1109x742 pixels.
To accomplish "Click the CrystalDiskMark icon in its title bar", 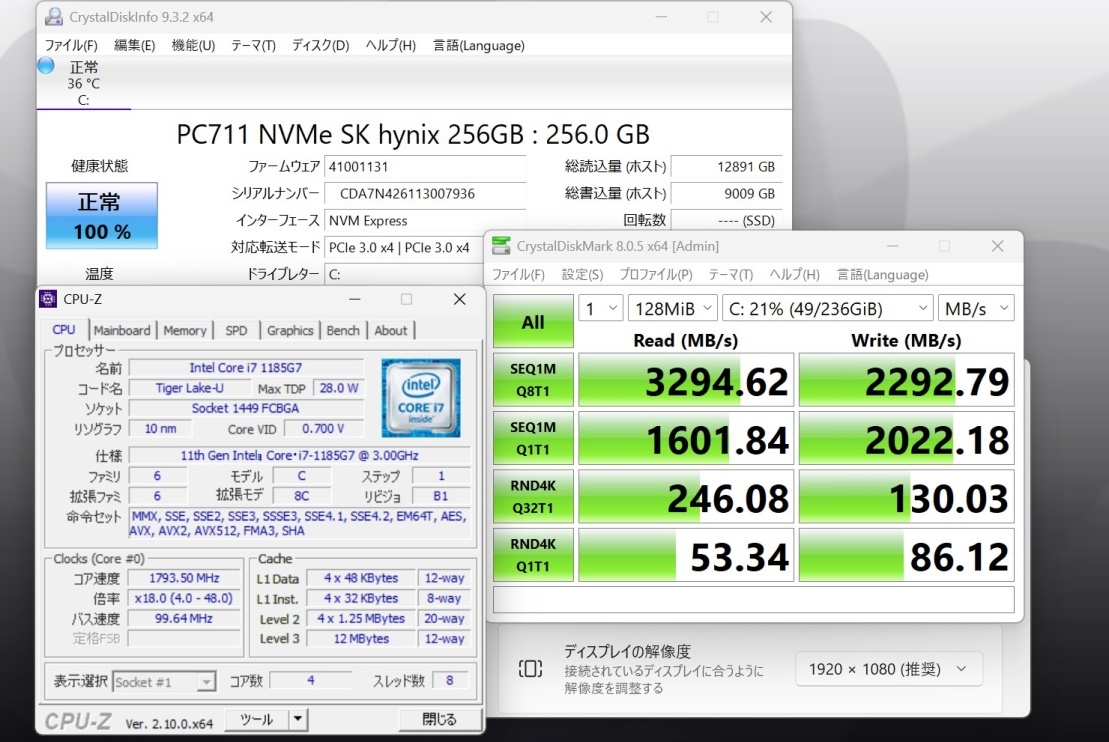I will tap(502, 245).
